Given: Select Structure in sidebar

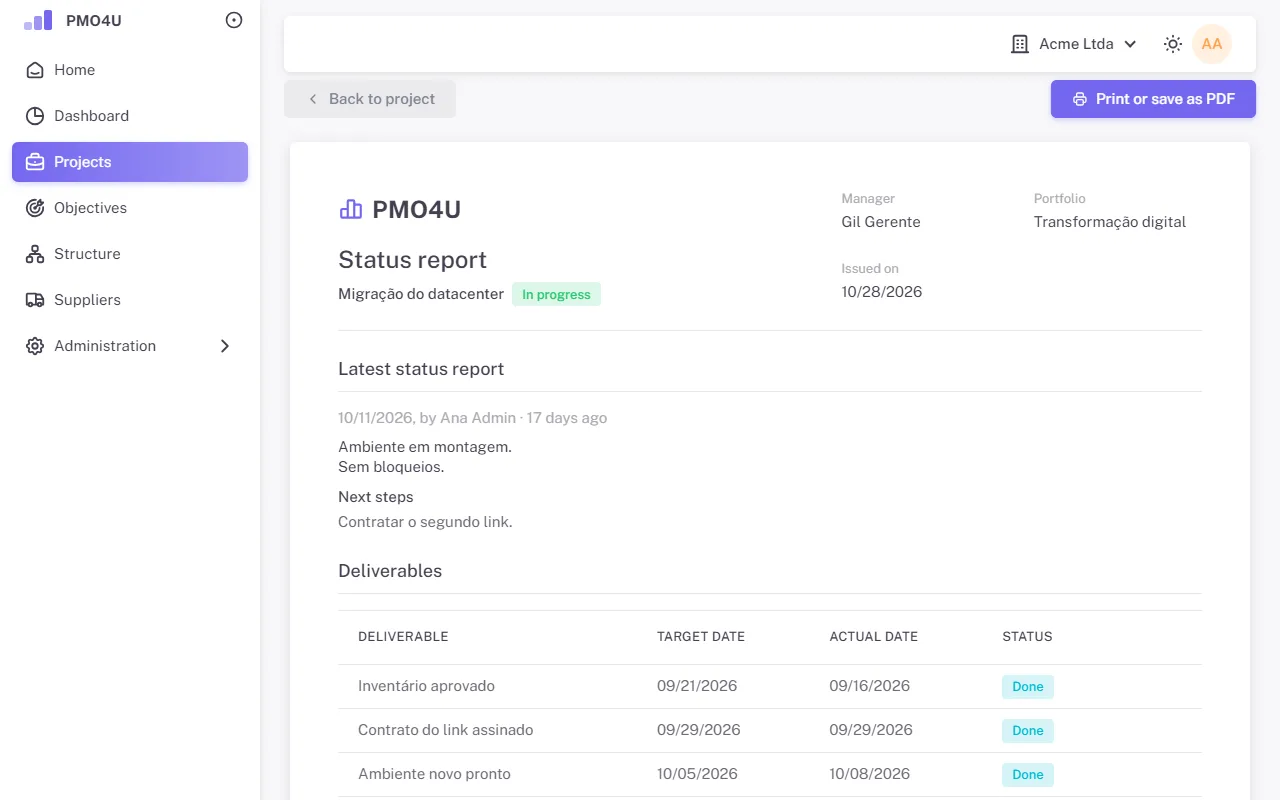Looking at the screenshot, I should tap(130, 254).
